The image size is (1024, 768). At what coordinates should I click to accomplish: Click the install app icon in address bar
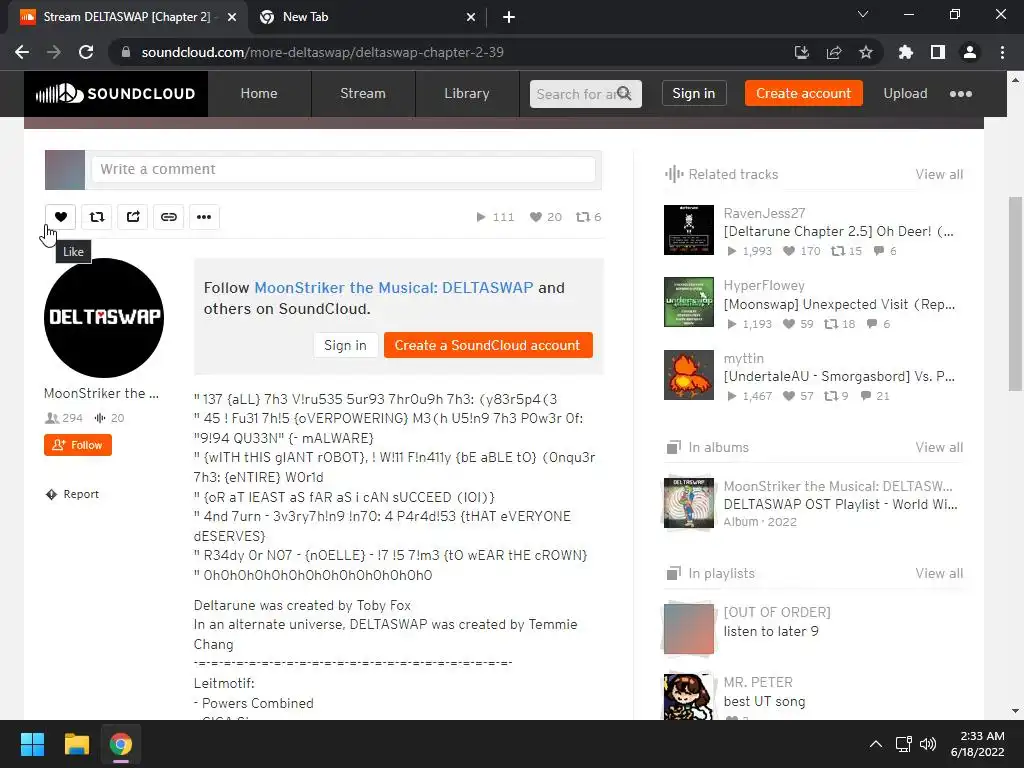[x=802, y=52]
